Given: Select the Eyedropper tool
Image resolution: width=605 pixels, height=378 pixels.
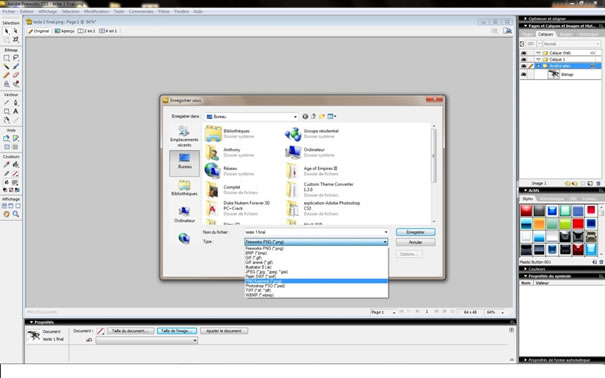Looking at the screenshot, I should click(x=7, y=165).
